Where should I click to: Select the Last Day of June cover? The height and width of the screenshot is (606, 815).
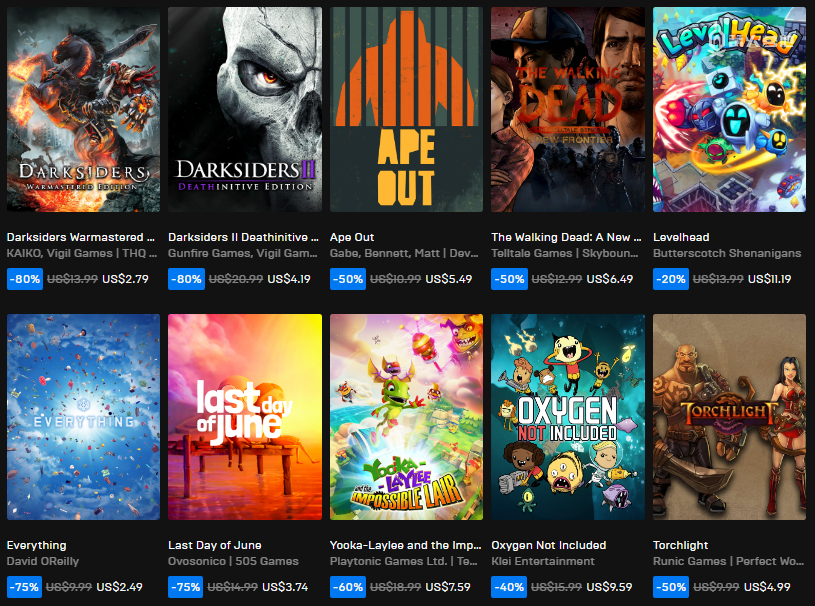[x=245, y=417]
